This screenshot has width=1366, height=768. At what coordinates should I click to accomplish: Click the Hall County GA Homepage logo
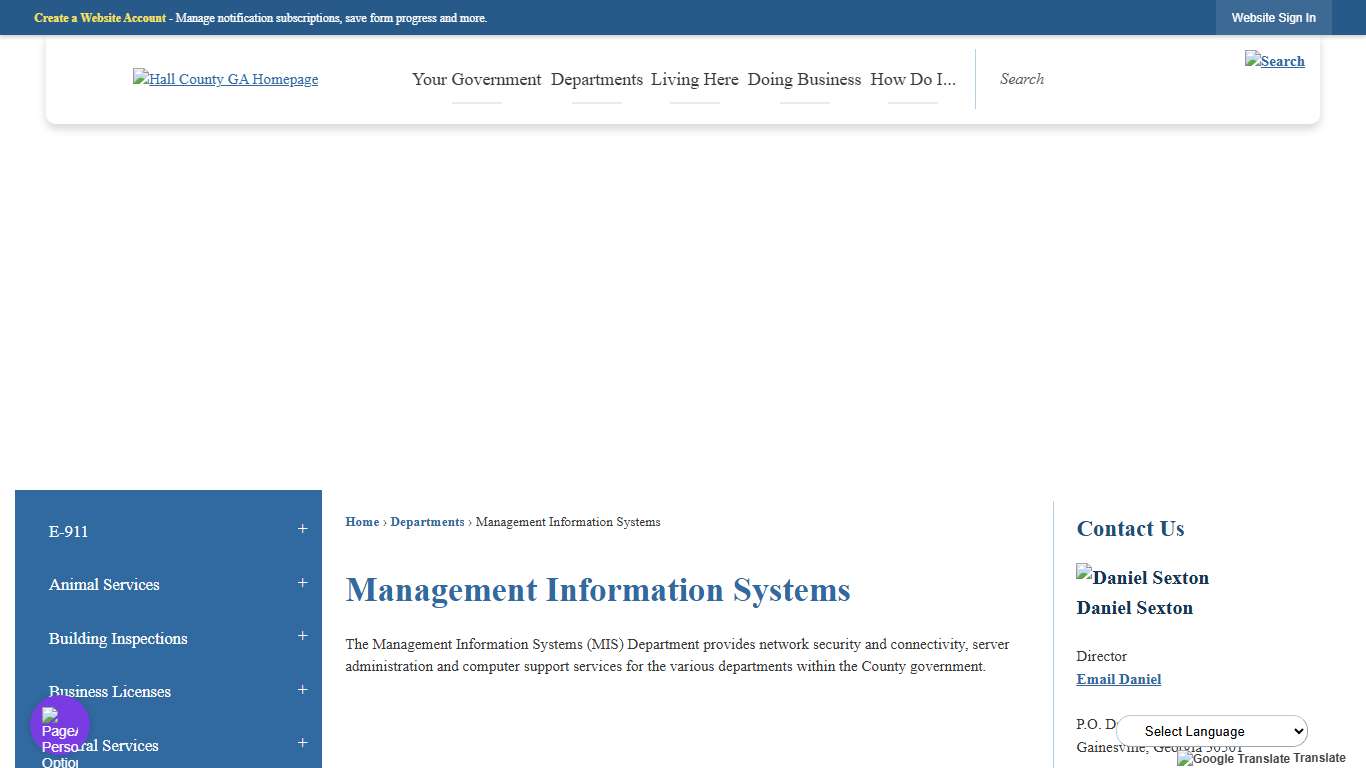click(225, 79)
